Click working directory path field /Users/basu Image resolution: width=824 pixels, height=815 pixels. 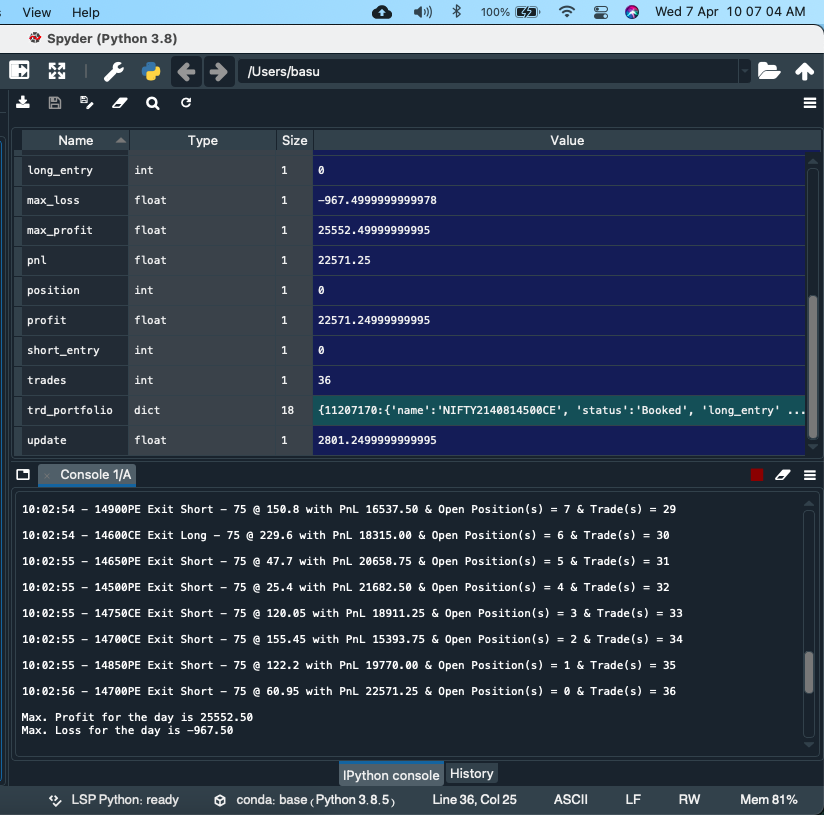pyautogui.click(x=488, y=71)
